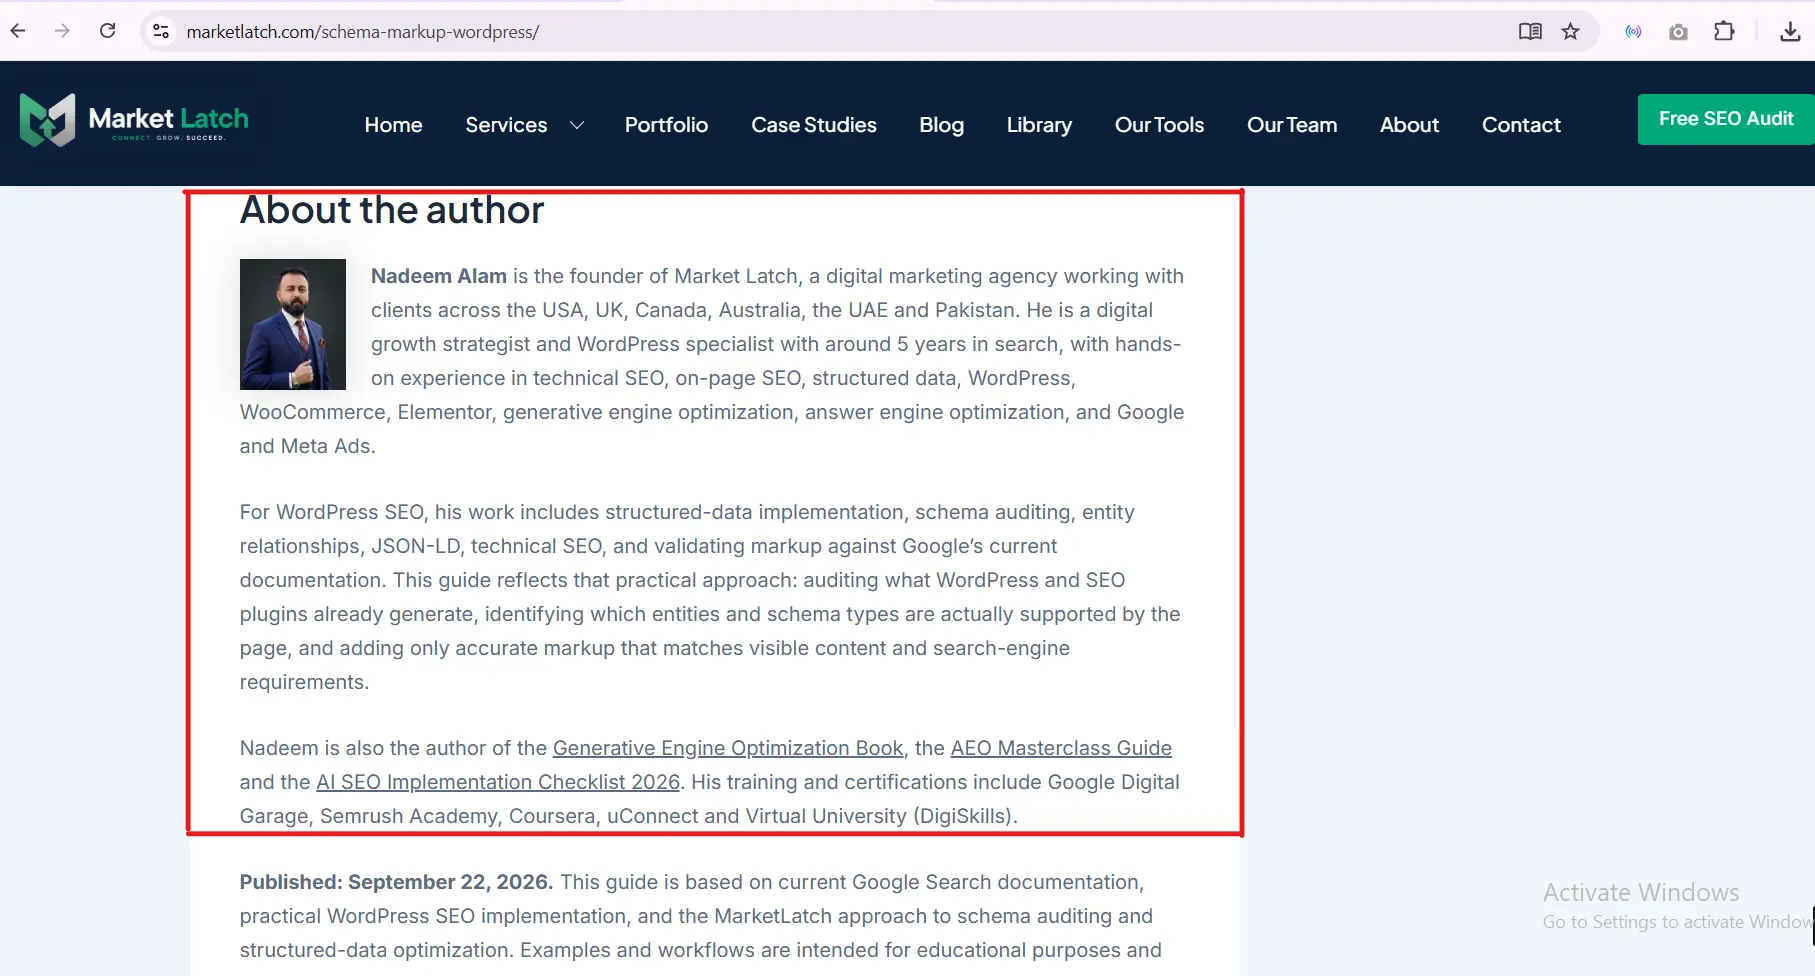The width and height of the screenshot is (1815, 976).
Task: Open browser downloads icon
Action: [x=1790, y=32]
